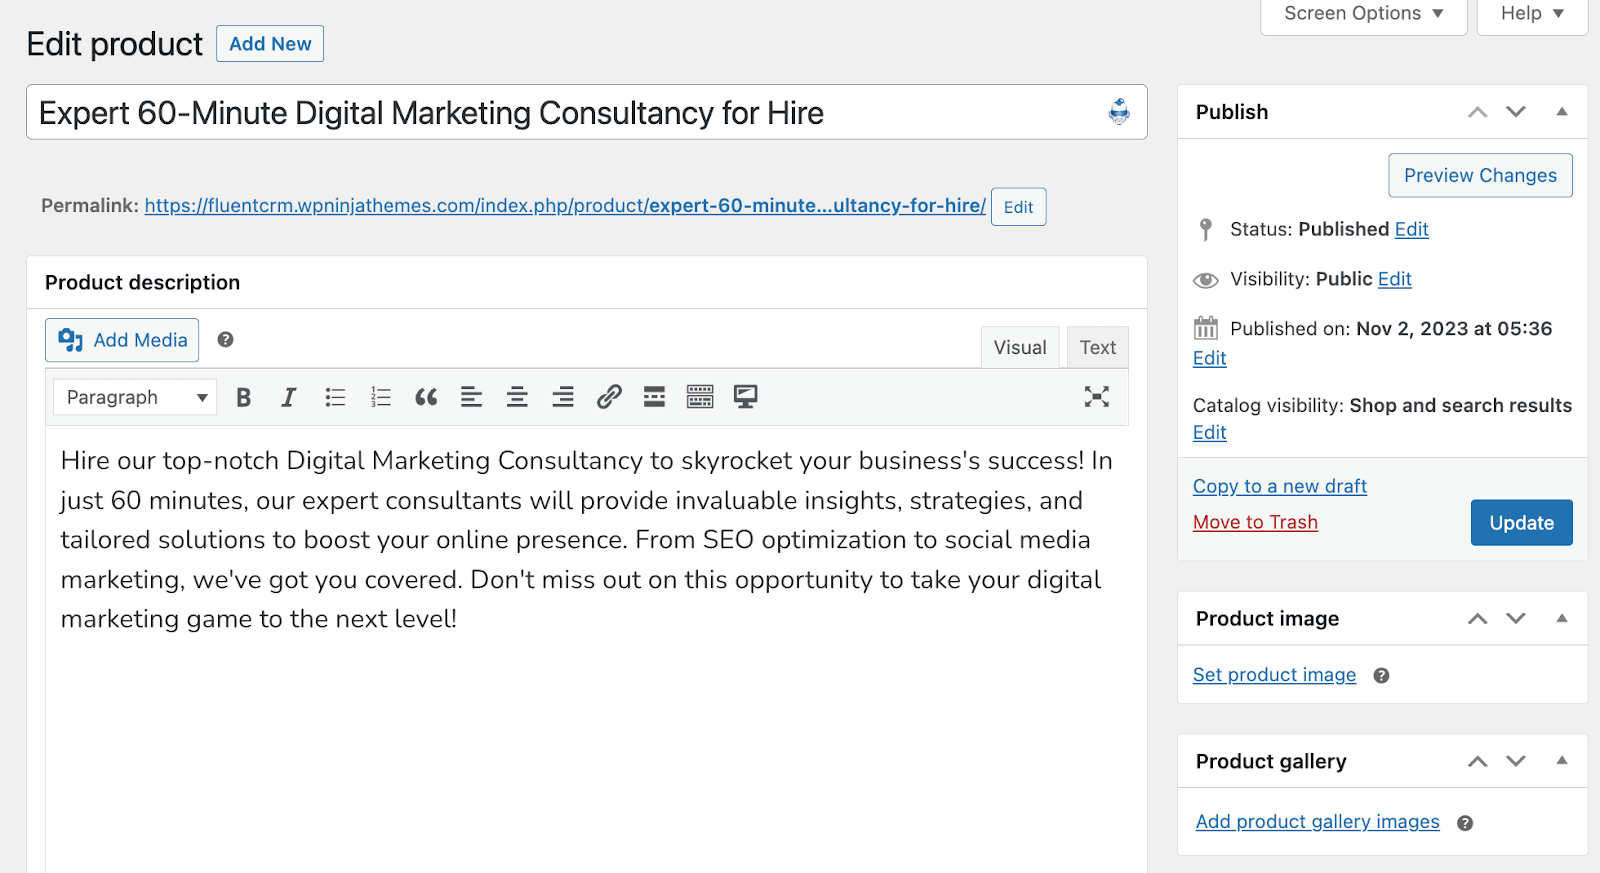Apply italic formatting in editor

[x=289, y=397]
